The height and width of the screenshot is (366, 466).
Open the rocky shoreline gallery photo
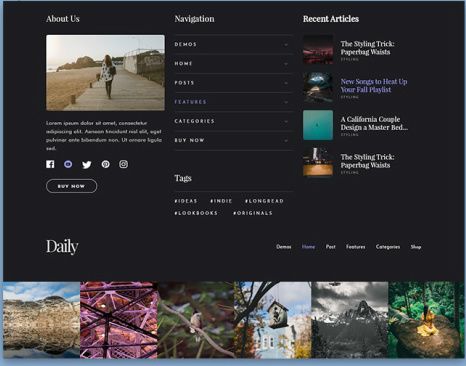click(42, 320)
